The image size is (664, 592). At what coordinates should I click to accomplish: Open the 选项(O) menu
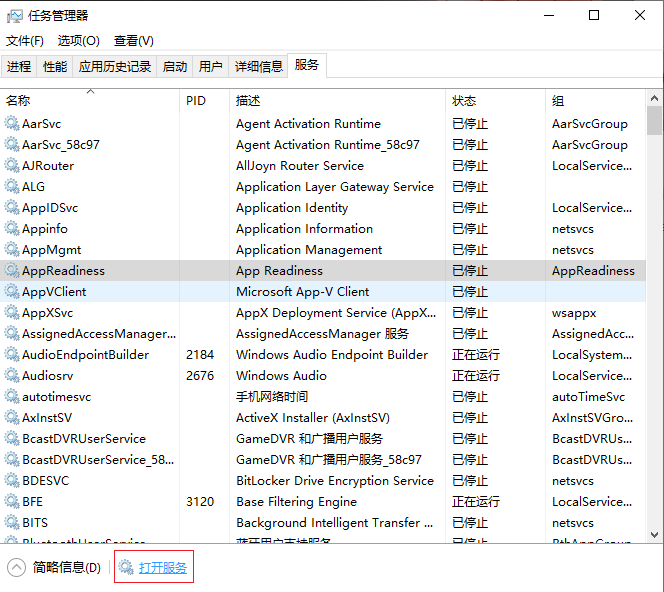point(78,41)
